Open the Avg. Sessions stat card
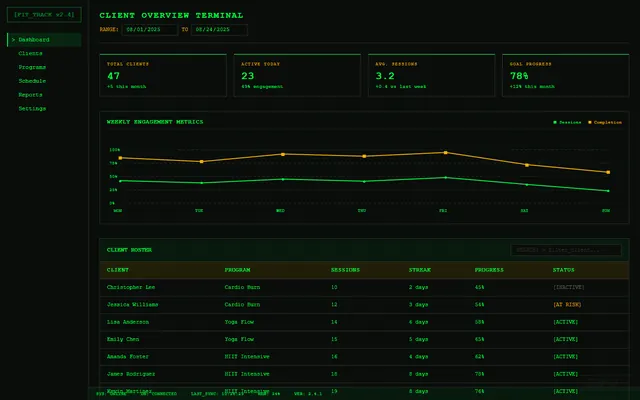The height and width of the screenshot is (400, 640). [431, 75]
